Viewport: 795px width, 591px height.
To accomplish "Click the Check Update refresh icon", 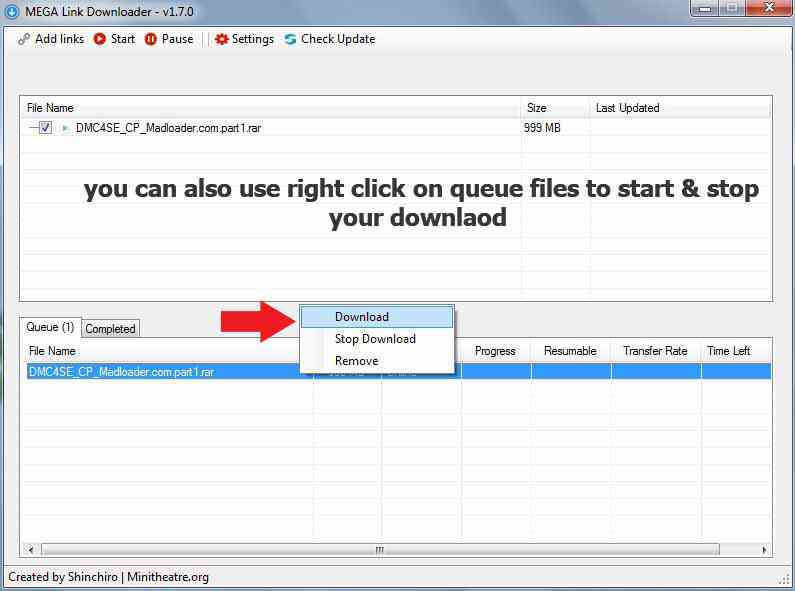I will click(x=290, y=39).
